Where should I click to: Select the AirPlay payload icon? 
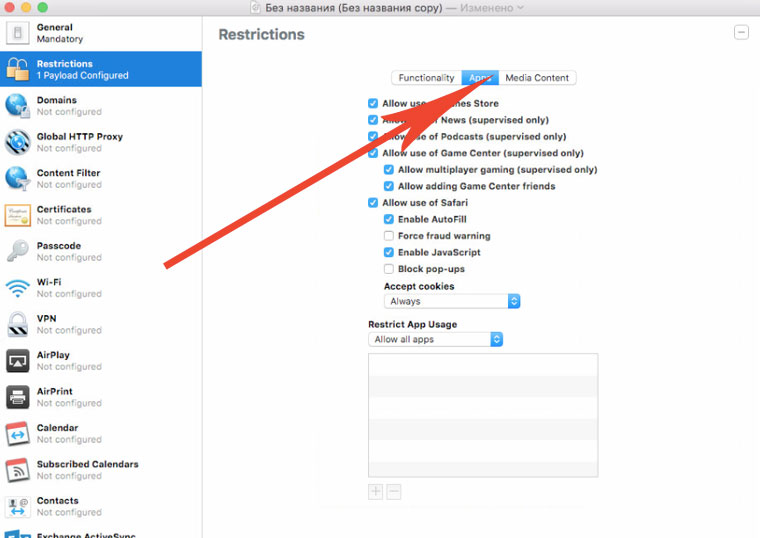[18, 361]
